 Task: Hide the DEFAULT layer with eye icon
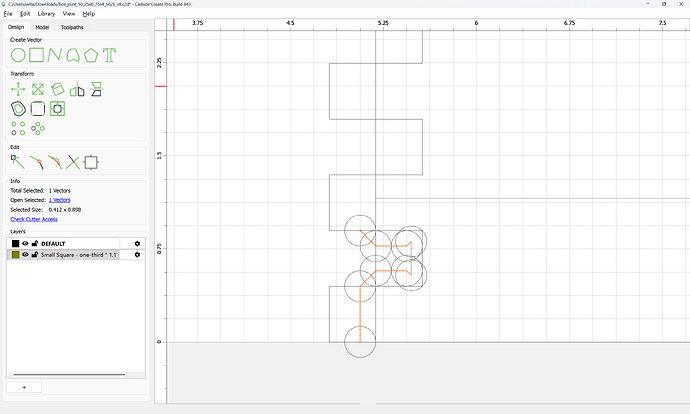coord(25,244)
